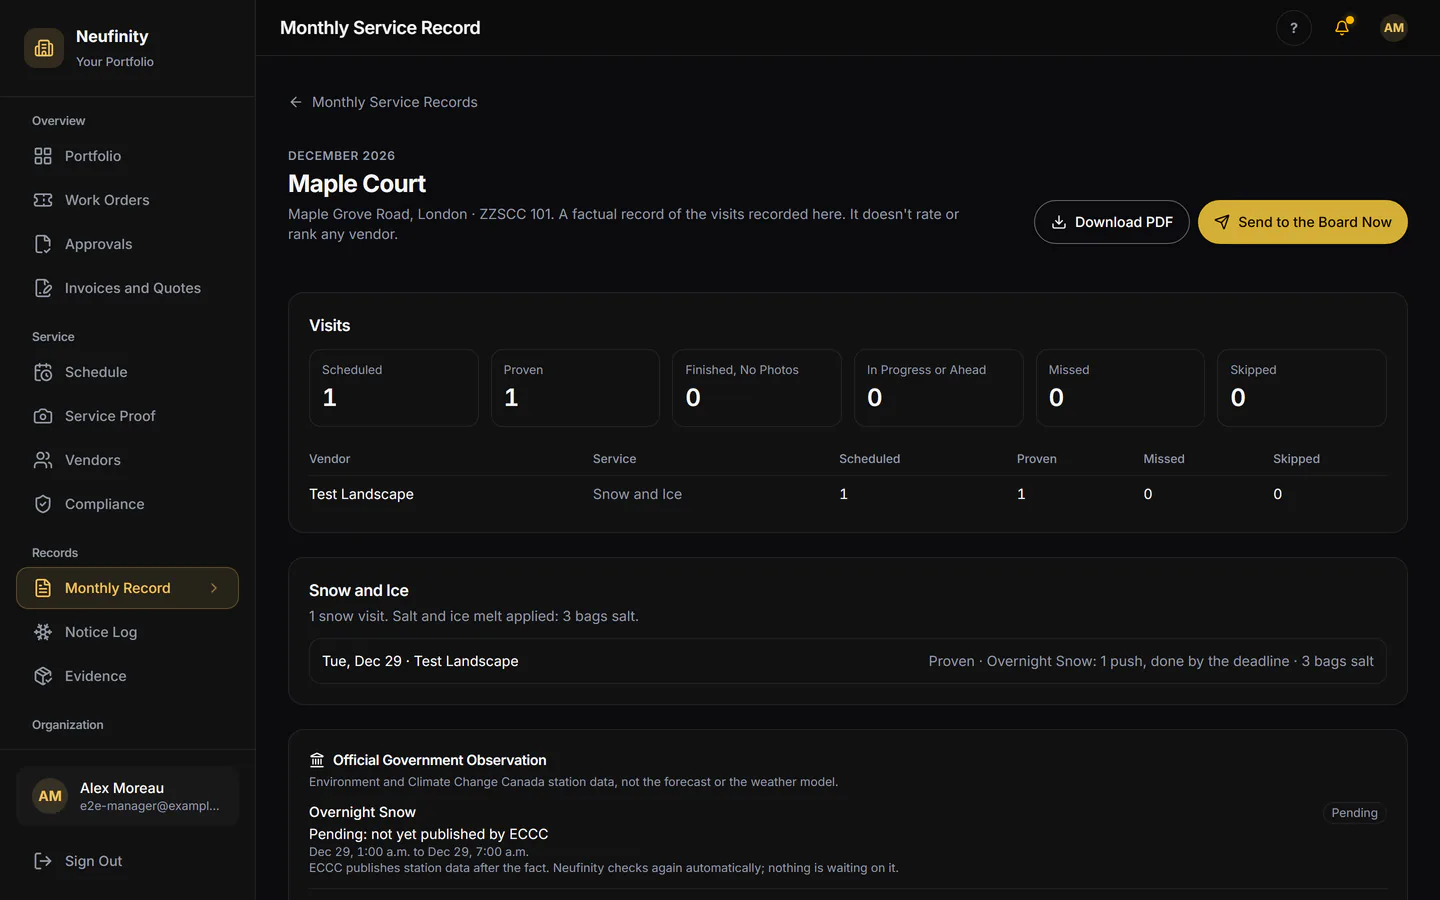The width and height of the screenshot is (1440, 900).
Task: Download the record as PDF
Action: point(1111,222)
